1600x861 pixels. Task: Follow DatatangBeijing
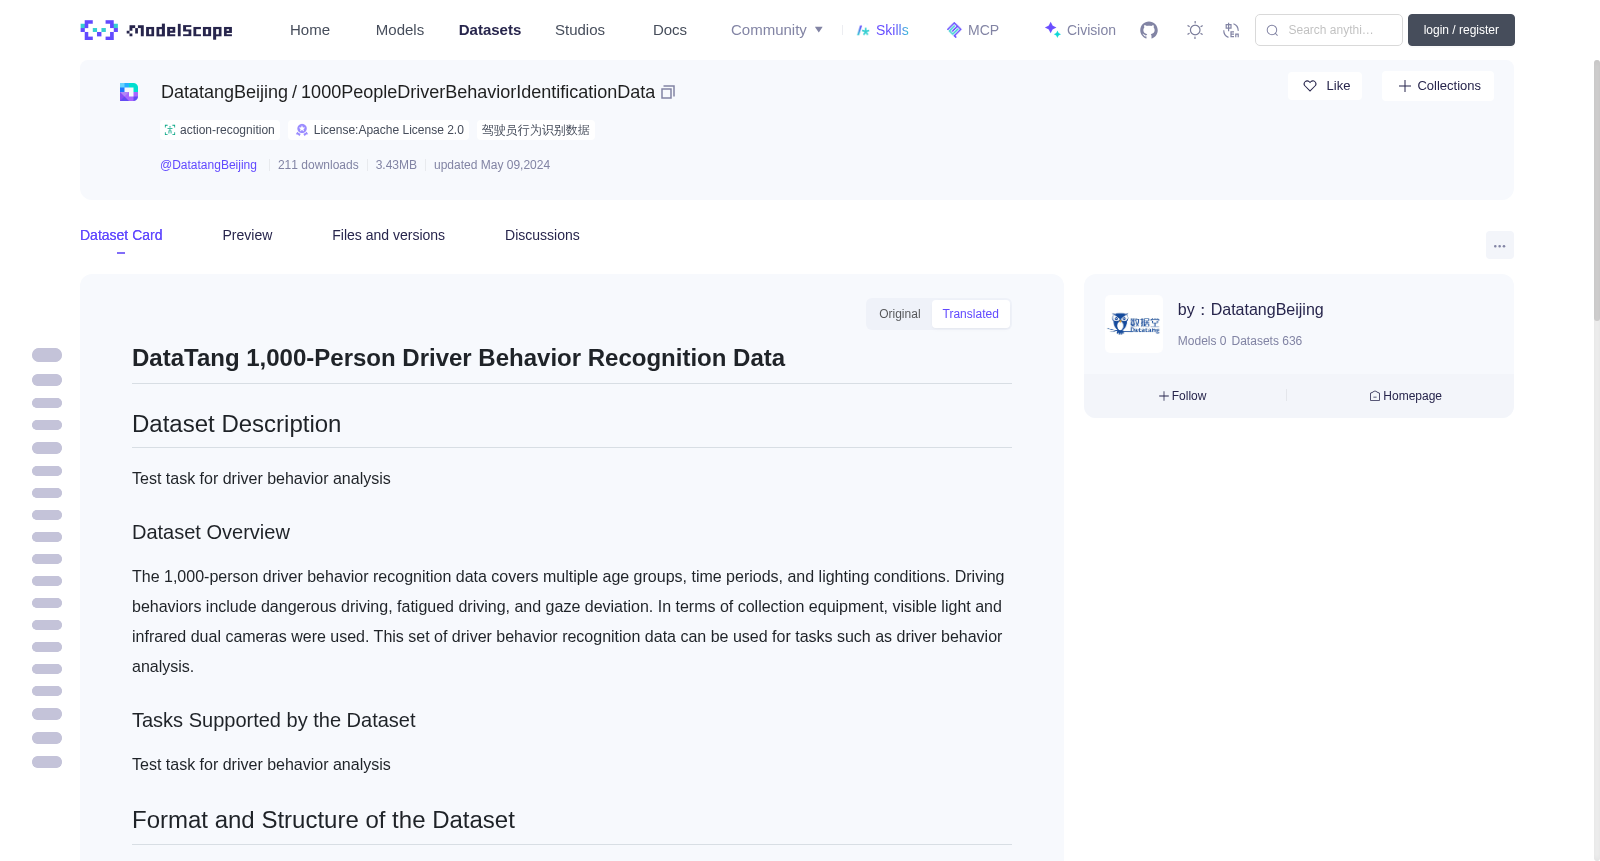click(1183, 396)
